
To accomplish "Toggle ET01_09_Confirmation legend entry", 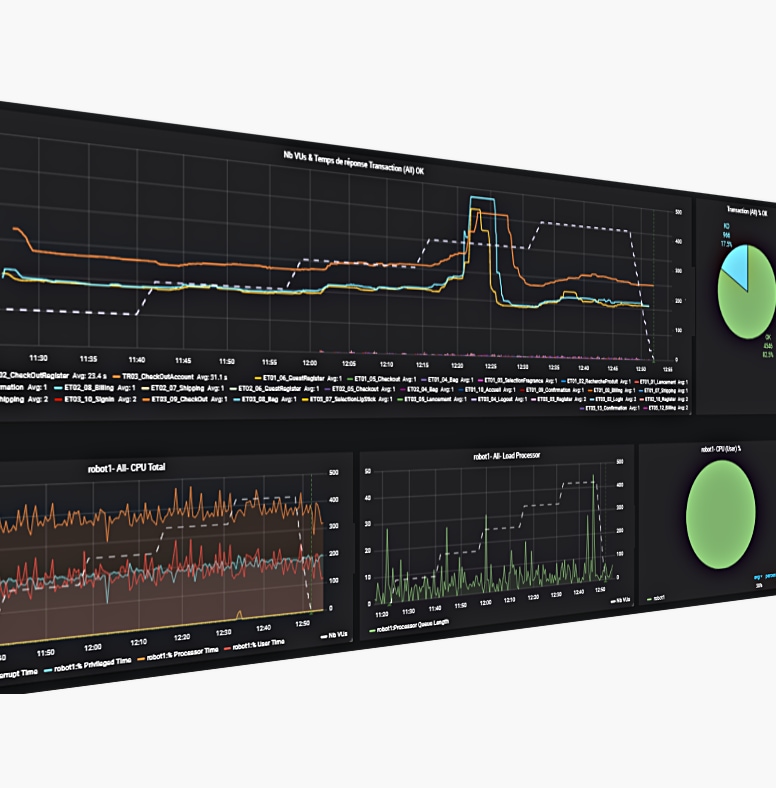I will pyautogui.click(x=551, y=390).
